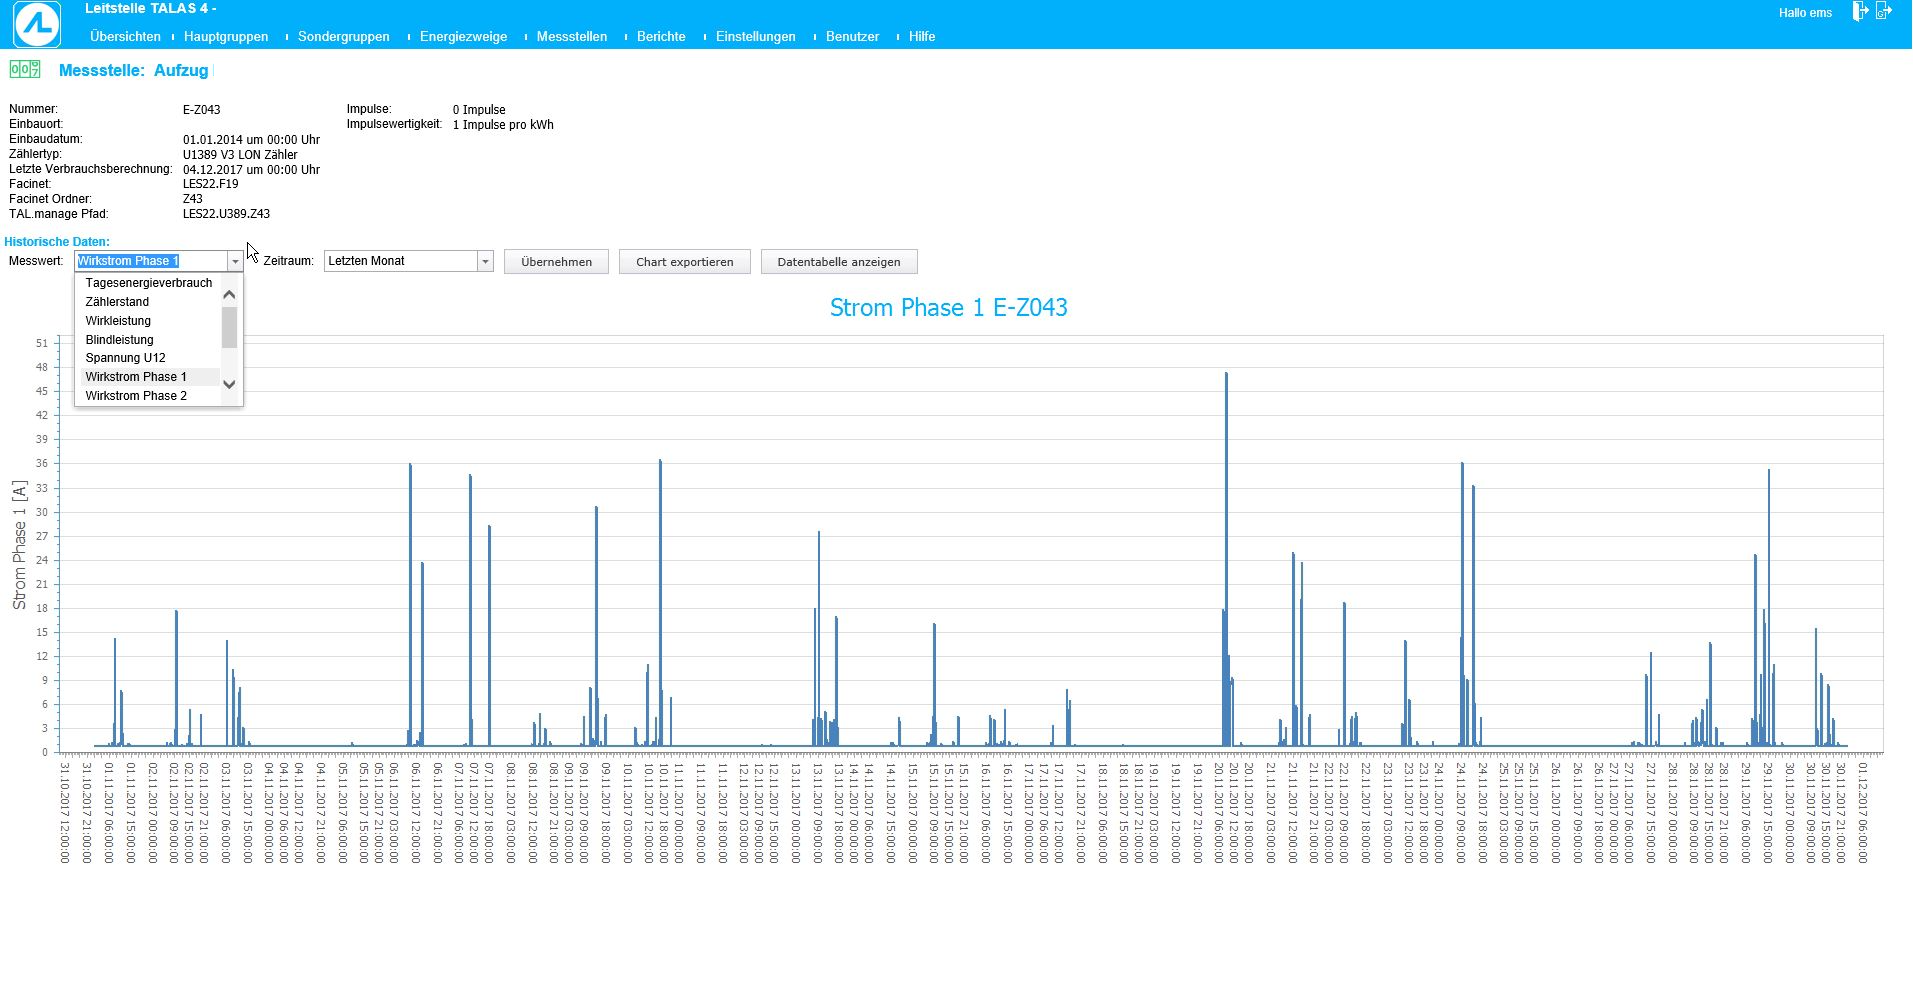
Task: Click the LES22.U389.Z43 path value
Action: point(226,214)
